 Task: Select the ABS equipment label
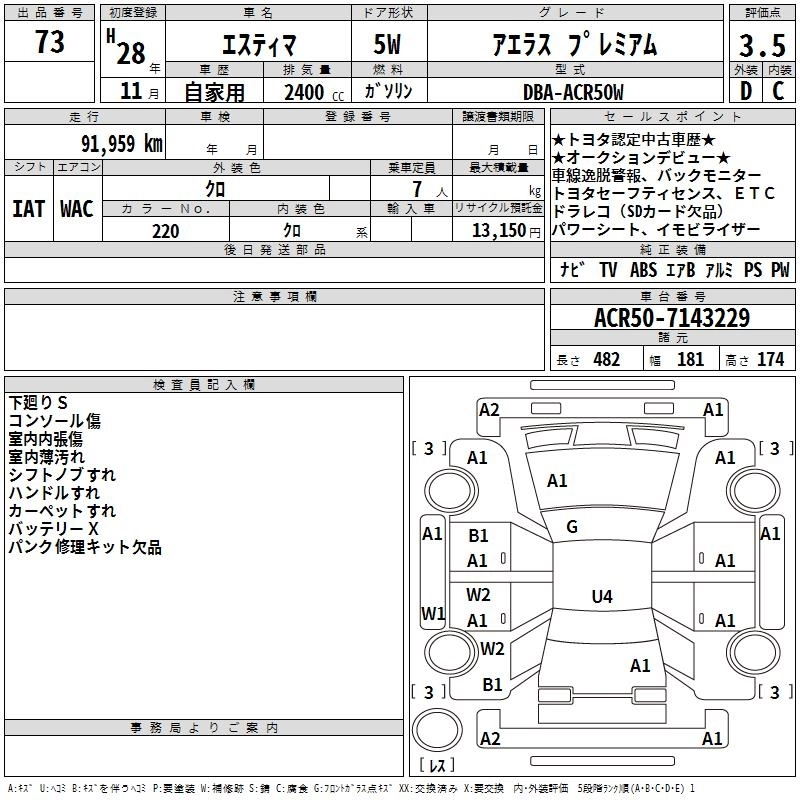pos(643,269)
